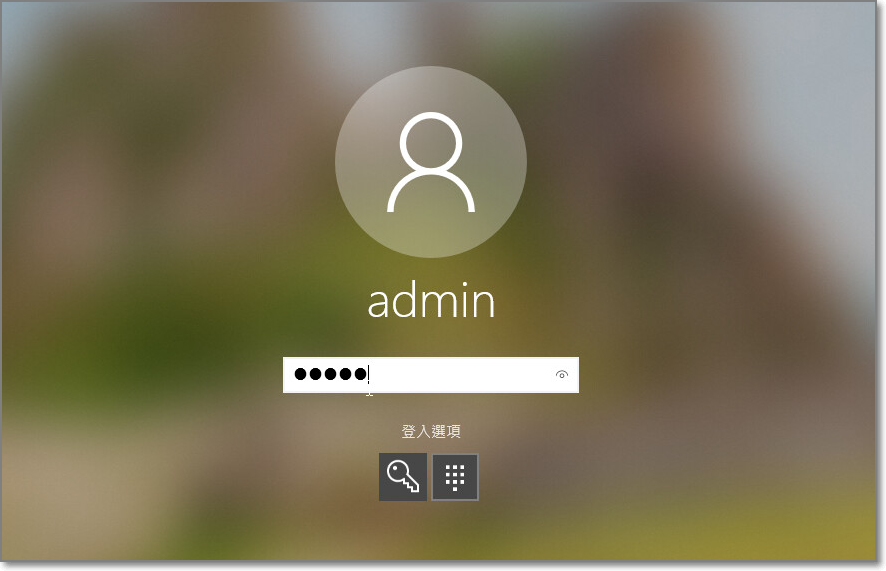Screen dimensions: 886x571
Task: Focus the password input field
Action: pos(431,374)
